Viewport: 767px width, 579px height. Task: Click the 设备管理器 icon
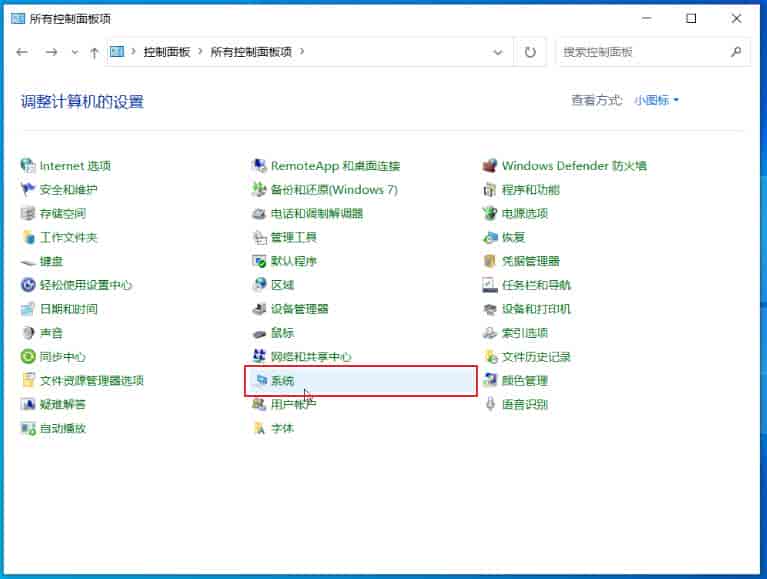coord(259,309)
